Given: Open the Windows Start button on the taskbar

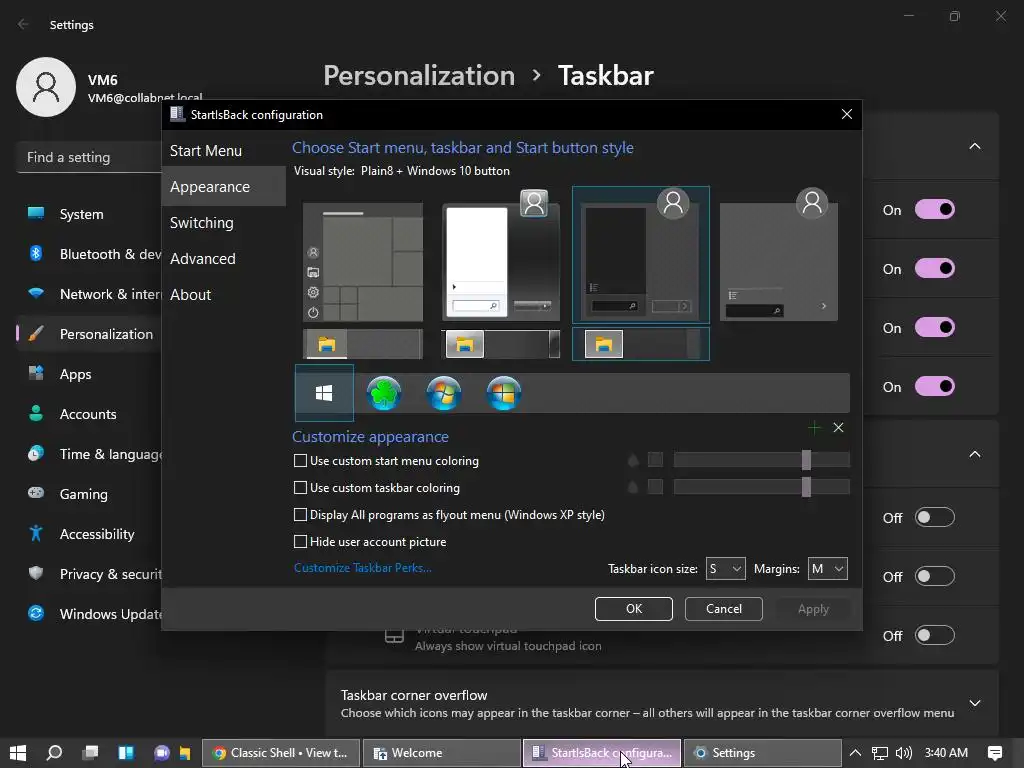Looking at the screenshot, I should [x=18, y=753].
